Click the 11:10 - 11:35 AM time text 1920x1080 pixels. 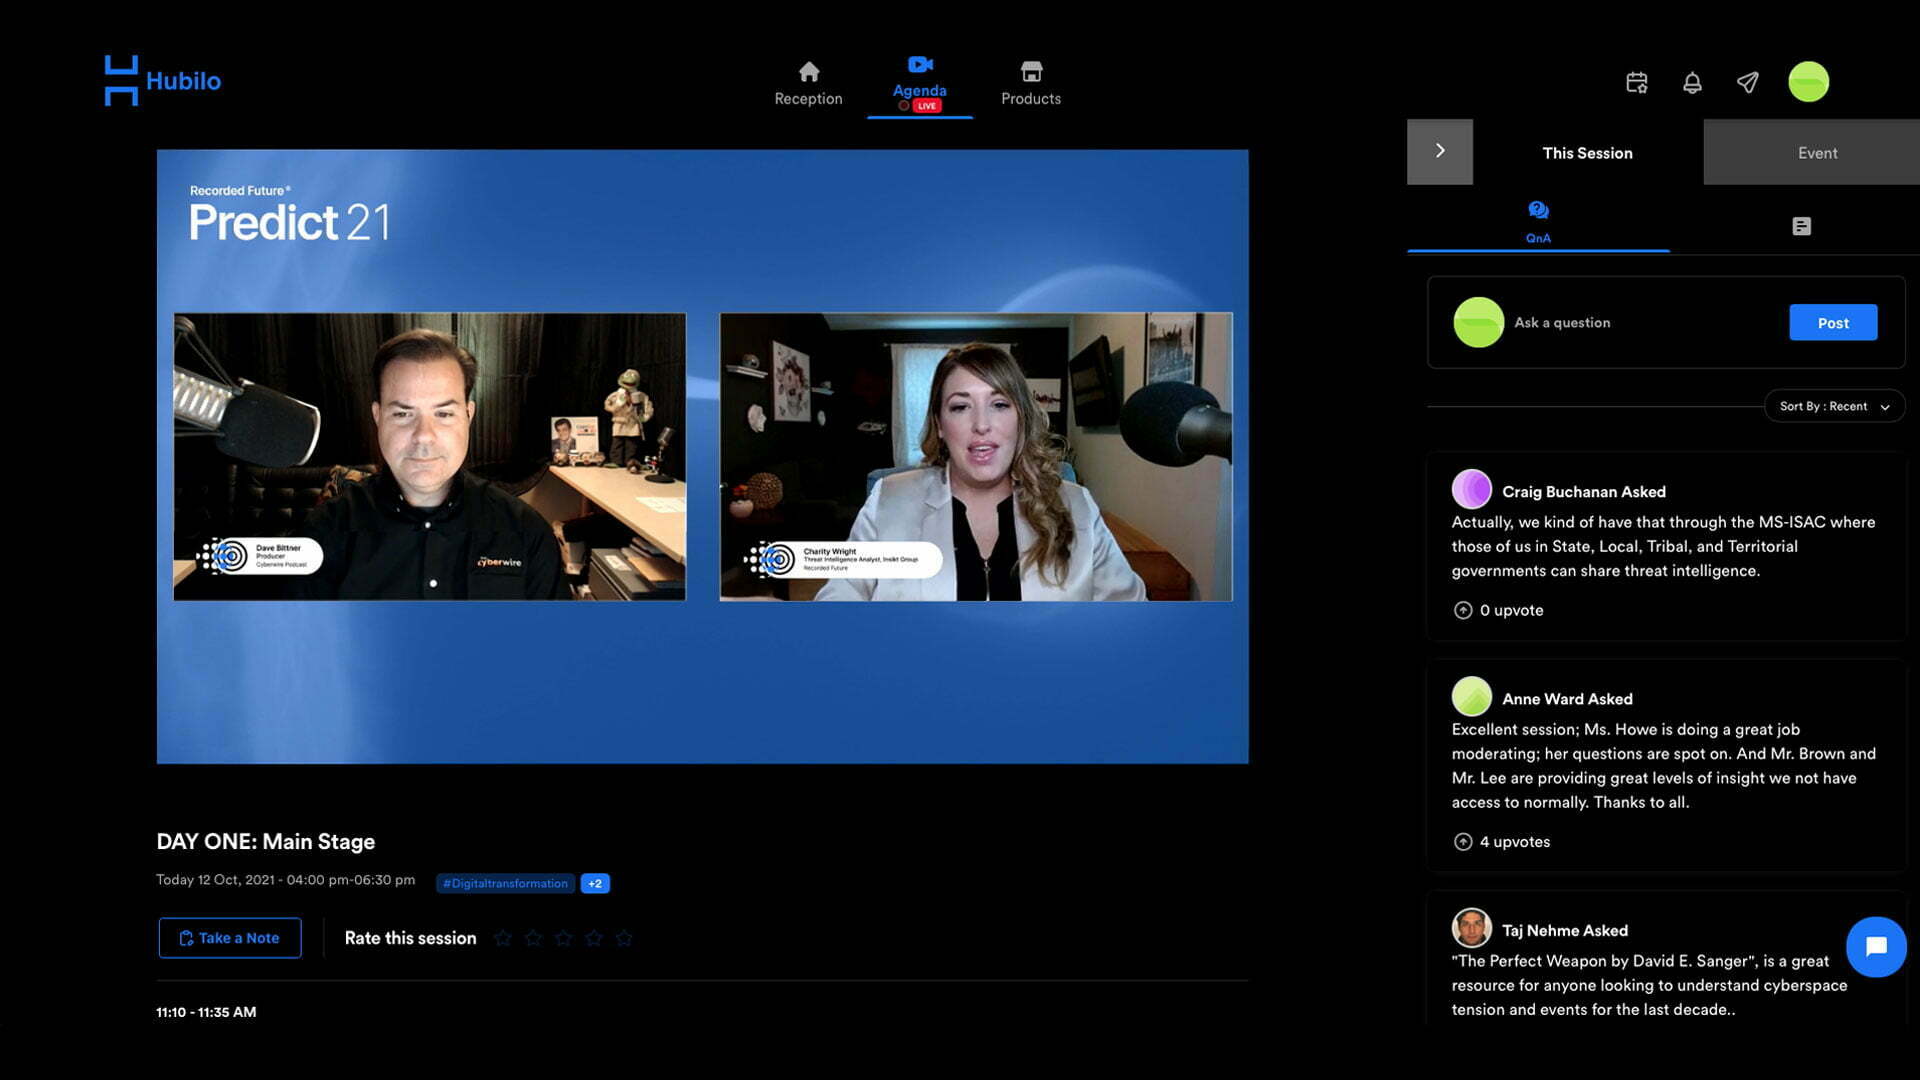[206, 1012]
